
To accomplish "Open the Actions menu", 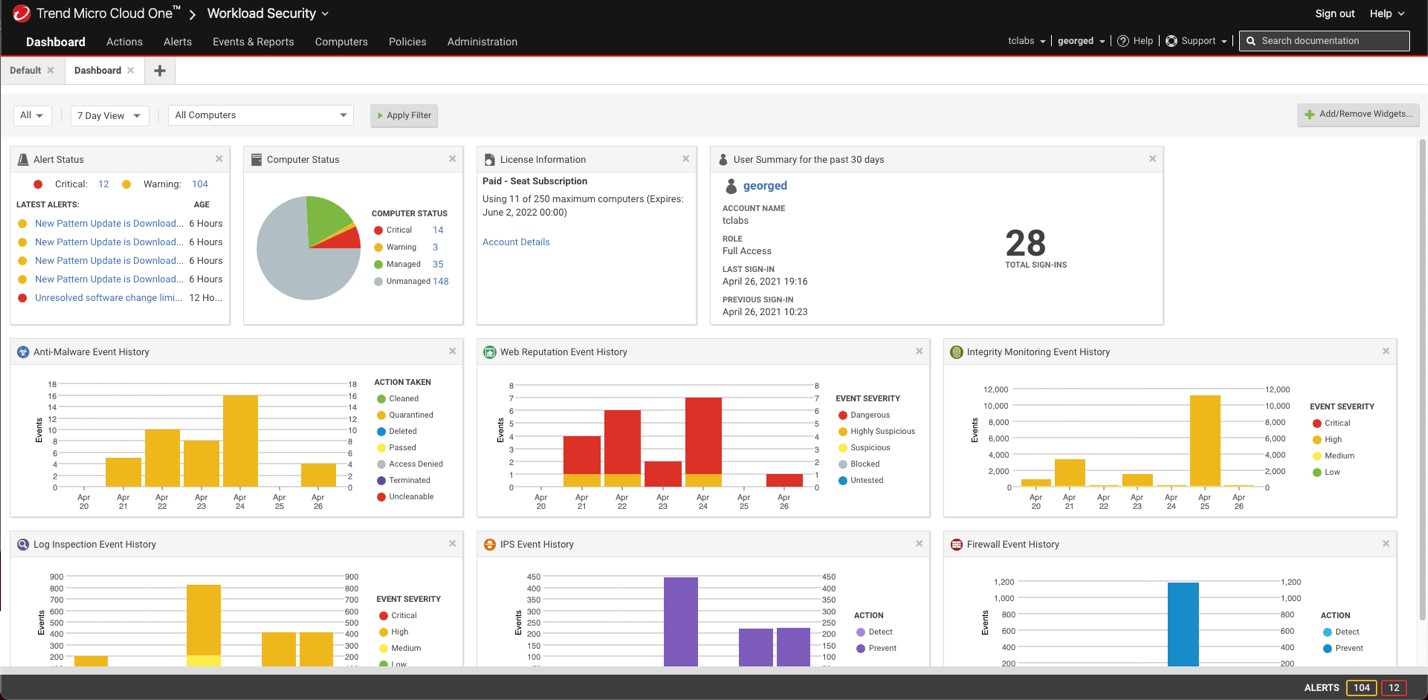I will [124, 42].
